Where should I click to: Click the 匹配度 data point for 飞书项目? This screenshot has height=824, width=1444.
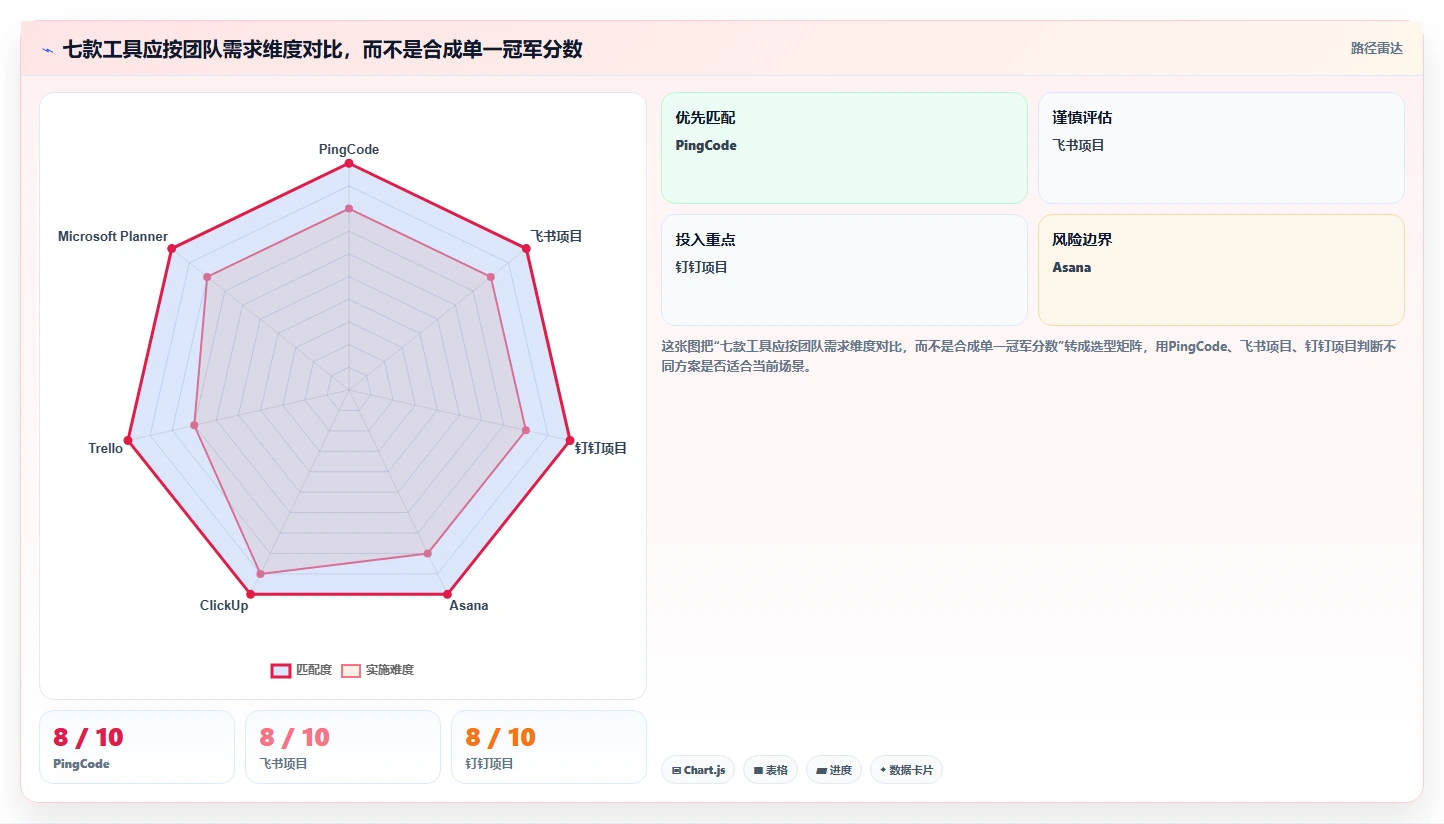coord(526,248)
